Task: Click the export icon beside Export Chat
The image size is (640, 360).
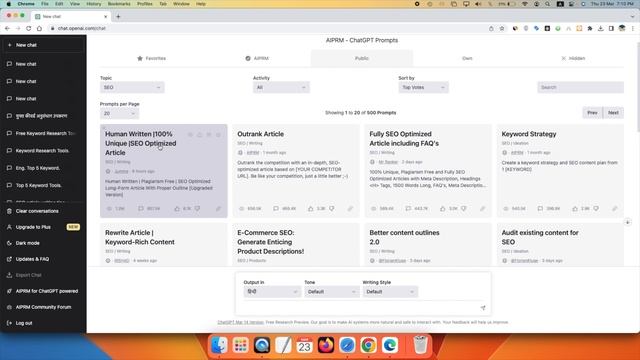Action: point(9,275)
